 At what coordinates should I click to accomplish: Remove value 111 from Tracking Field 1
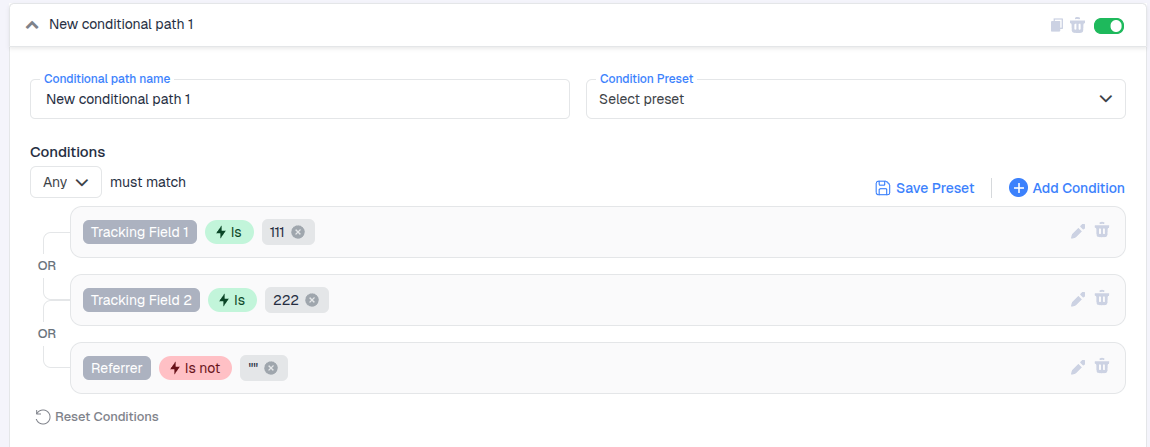click(298, 232)
